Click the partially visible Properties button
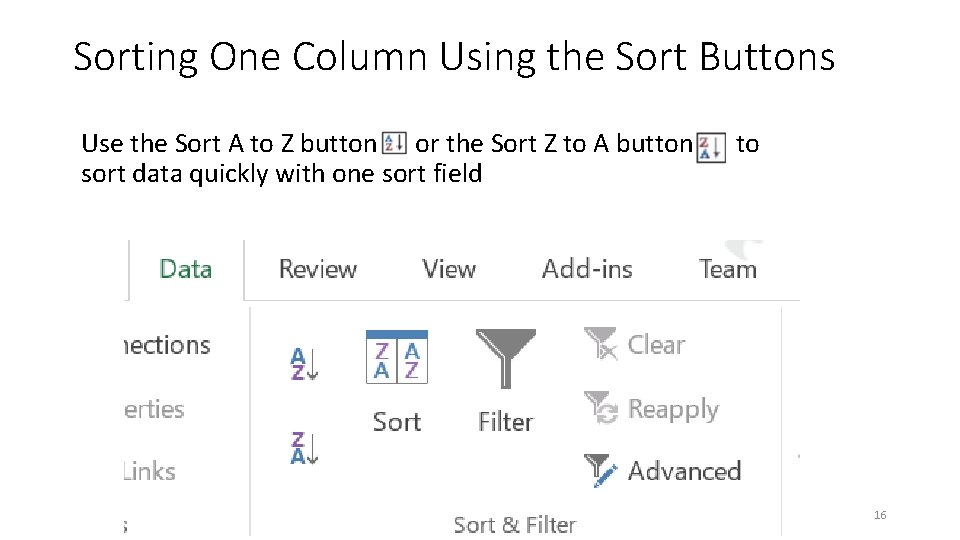 pos(154,409)
